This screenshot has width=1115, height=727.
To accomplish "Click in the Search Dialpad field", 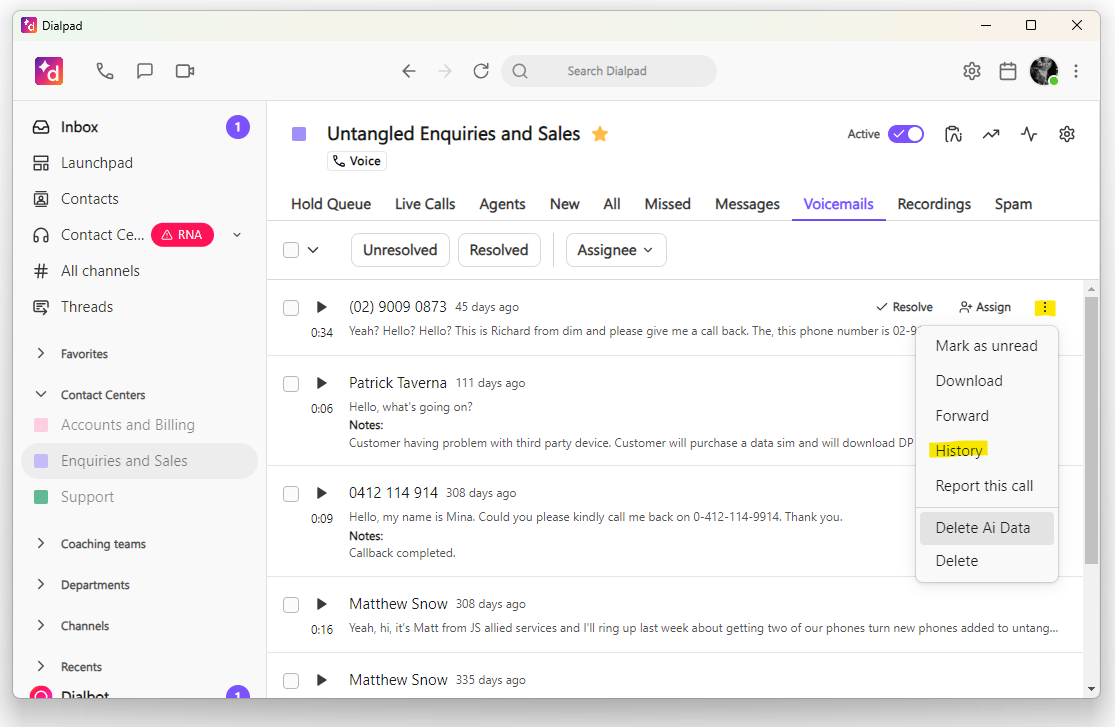I will [x=609, y=71].
